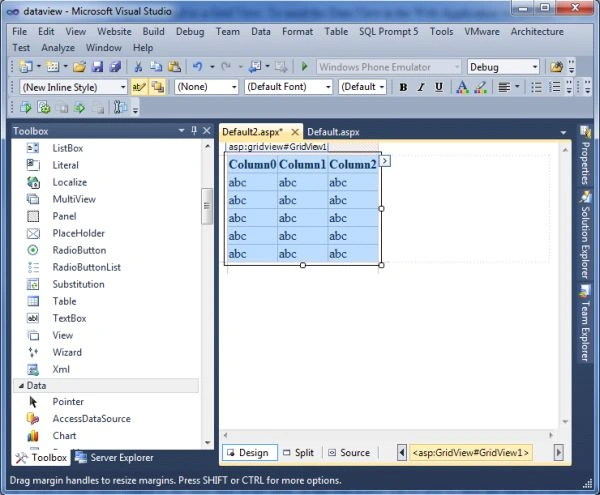Switch to the Default.aspx tab
The width and height of the screenshot is (600, 495).
coord(333,132)
